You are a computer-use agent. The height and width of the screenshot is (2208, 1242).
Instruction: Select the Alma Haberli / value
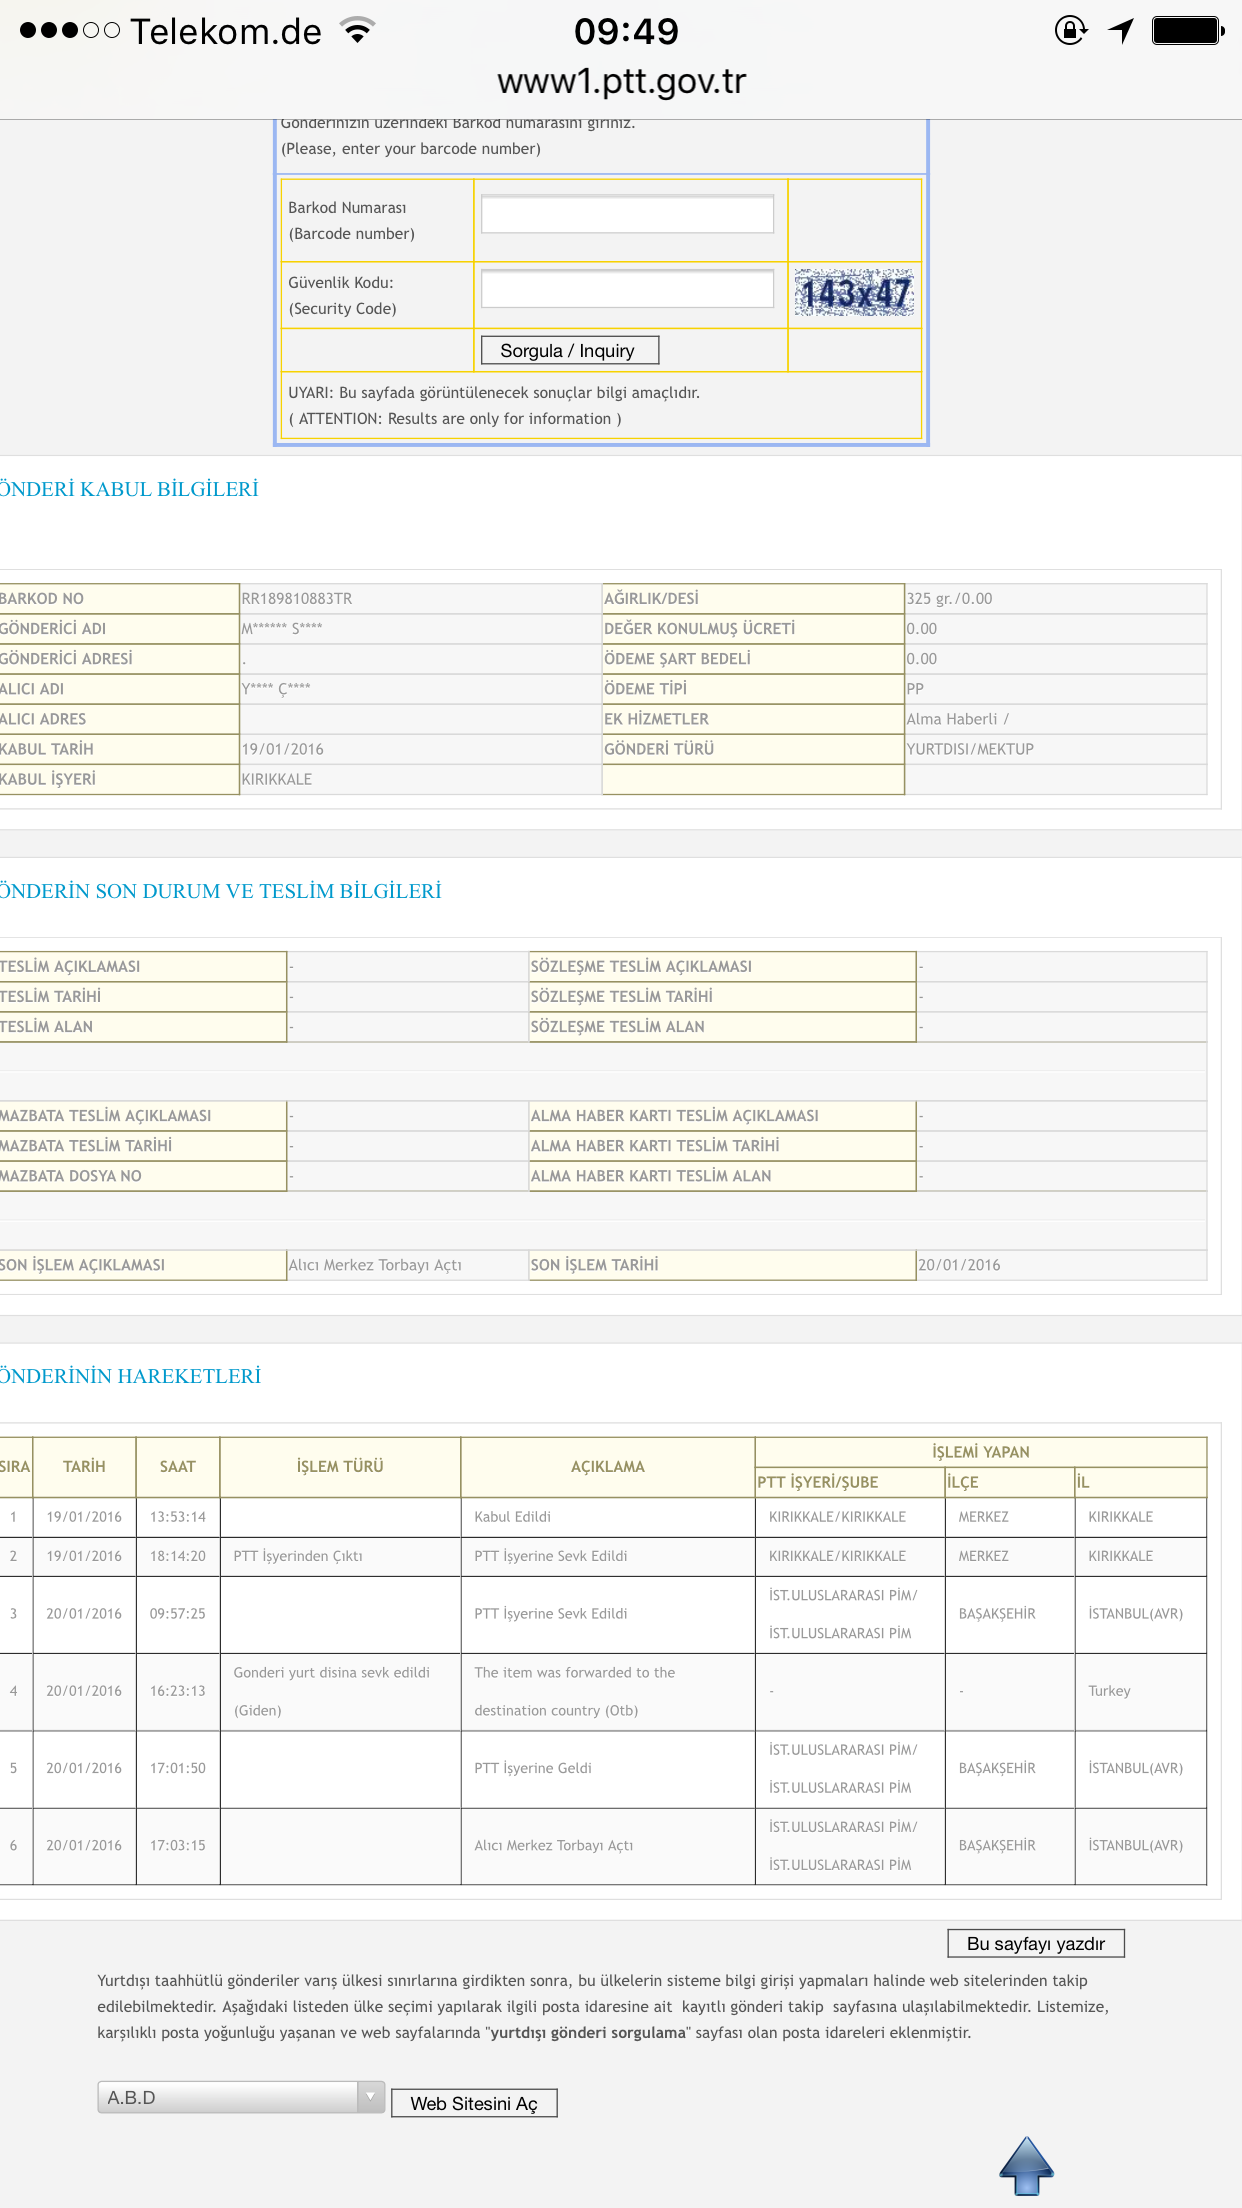pyautogui.click(x=958, y=719)
